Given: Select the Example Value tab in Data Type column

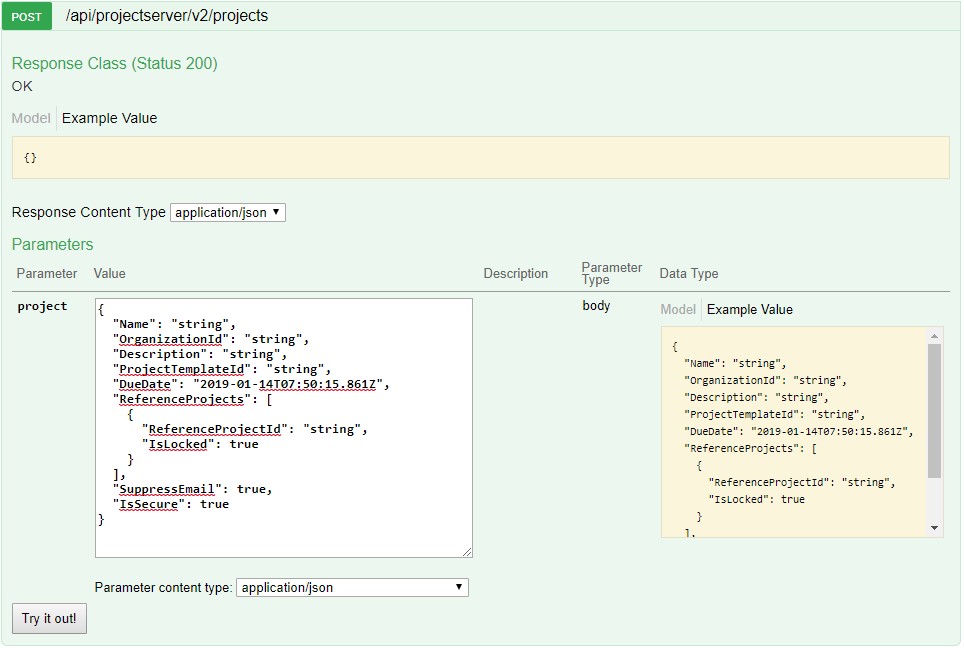Looking at the screenshot, I should [749, 309].
